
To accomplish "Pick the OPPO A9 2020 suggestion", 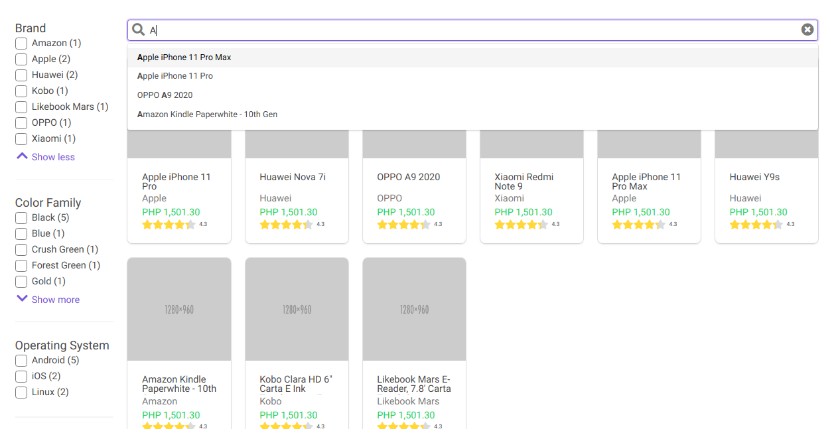I will coord(472,95).
